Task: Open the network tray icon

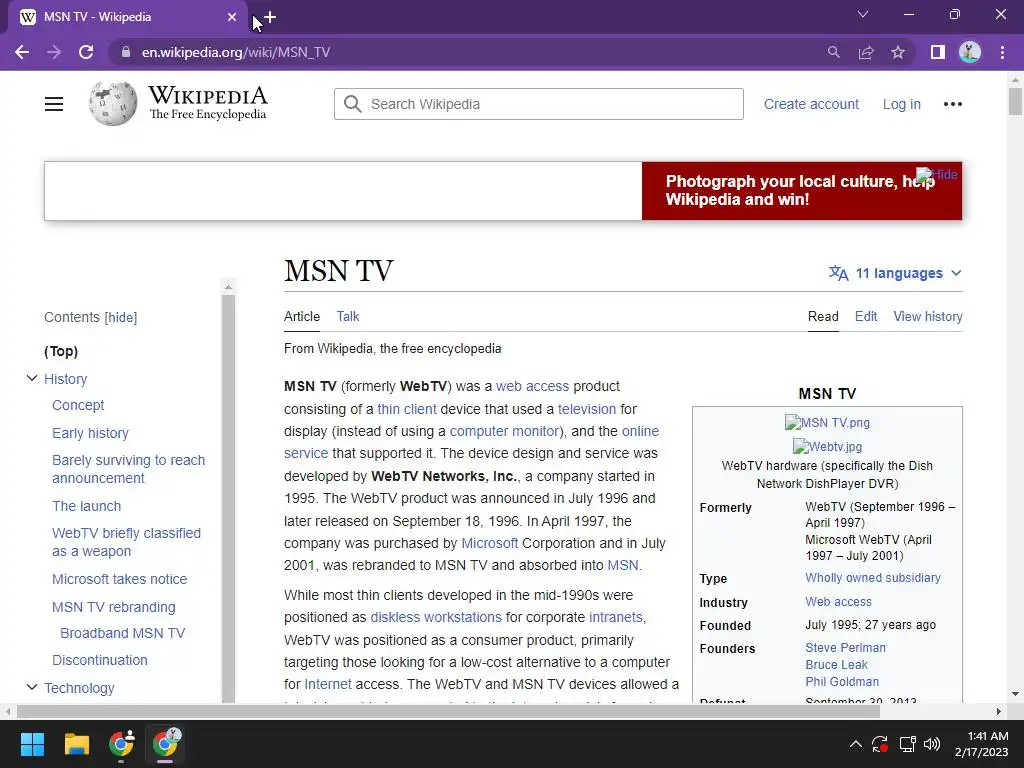Action: pyautogui.click(x=907, y=744)
